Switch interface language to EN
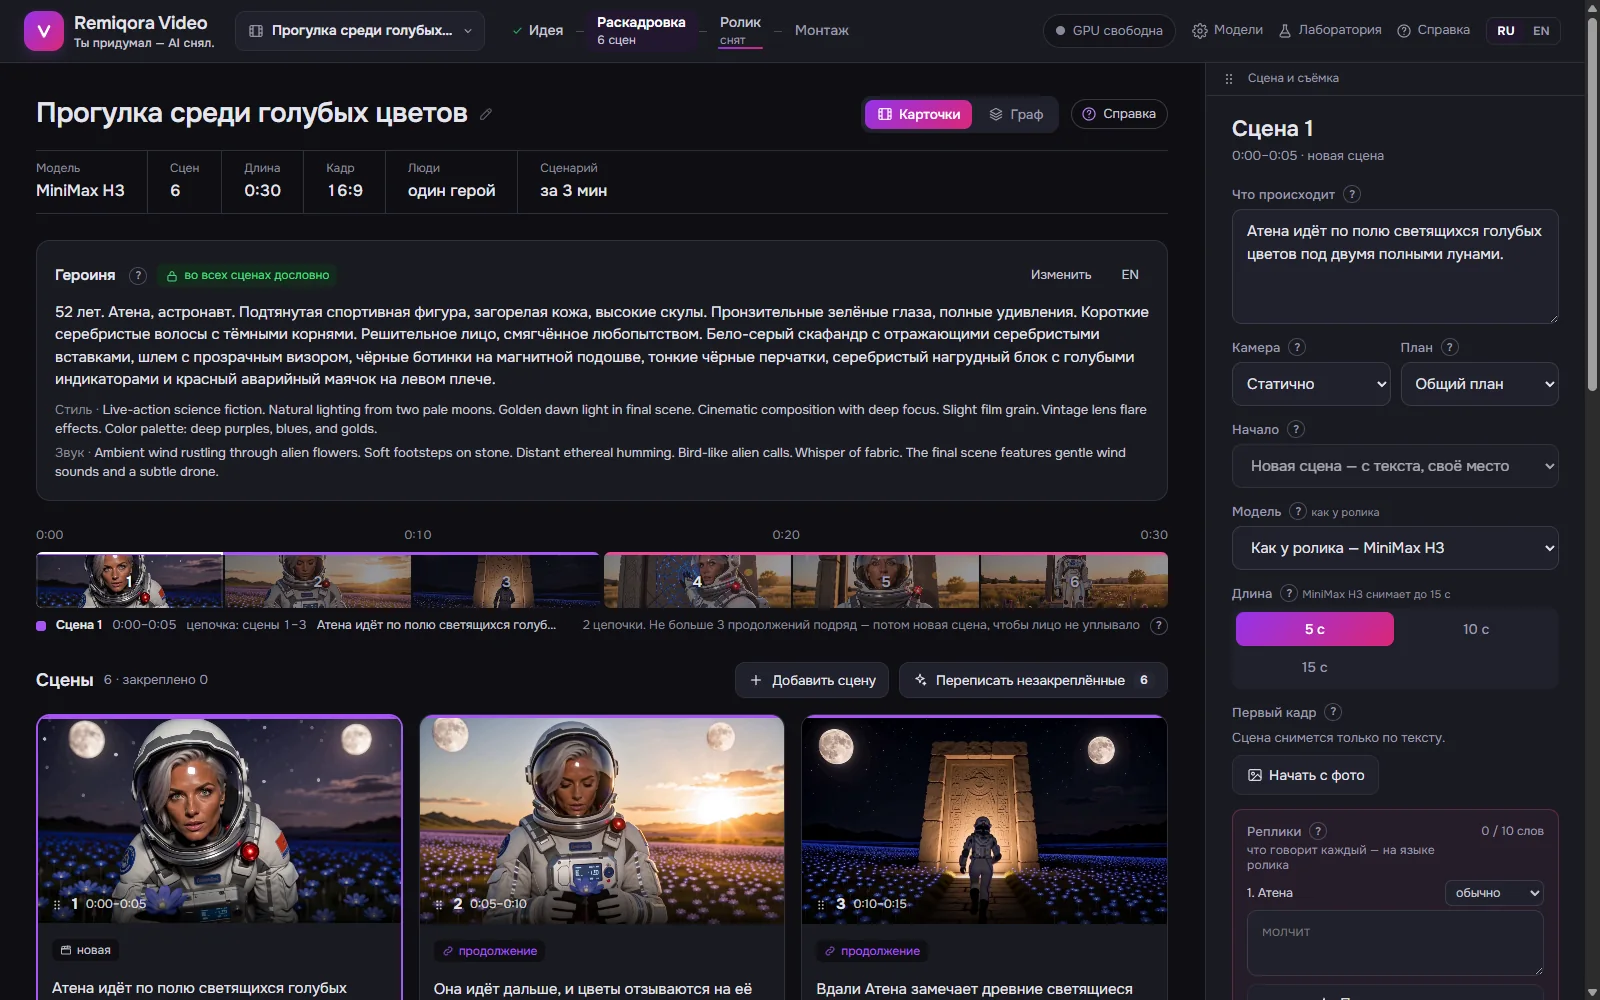The width and height of the screenshot is (1600, 1000). click(1541, 31)
